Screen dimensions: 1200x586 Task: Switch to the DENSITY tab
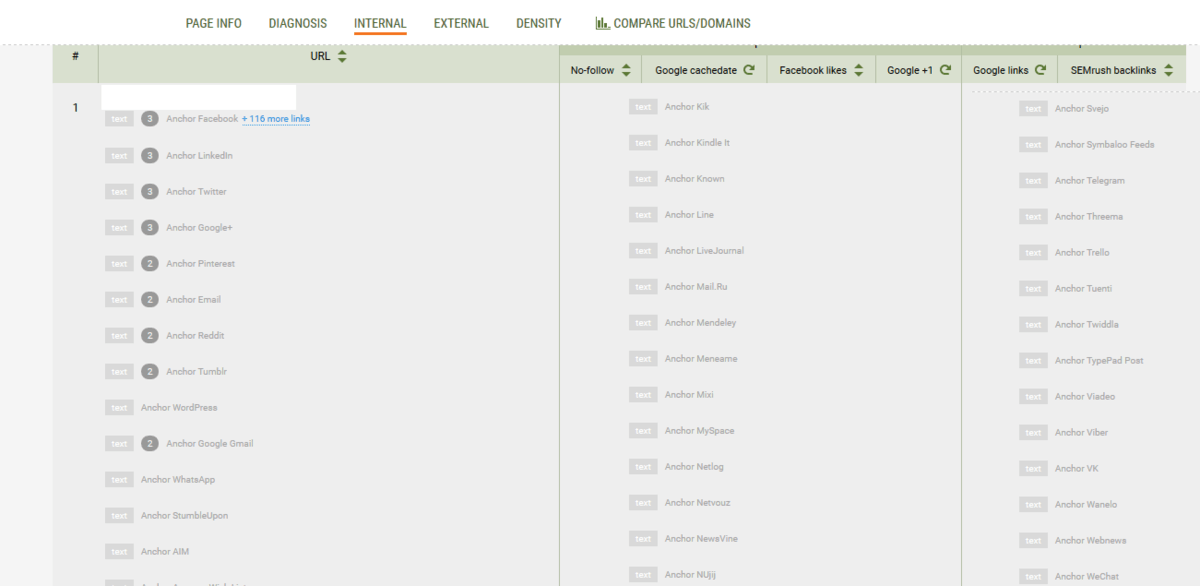[539, 23]
